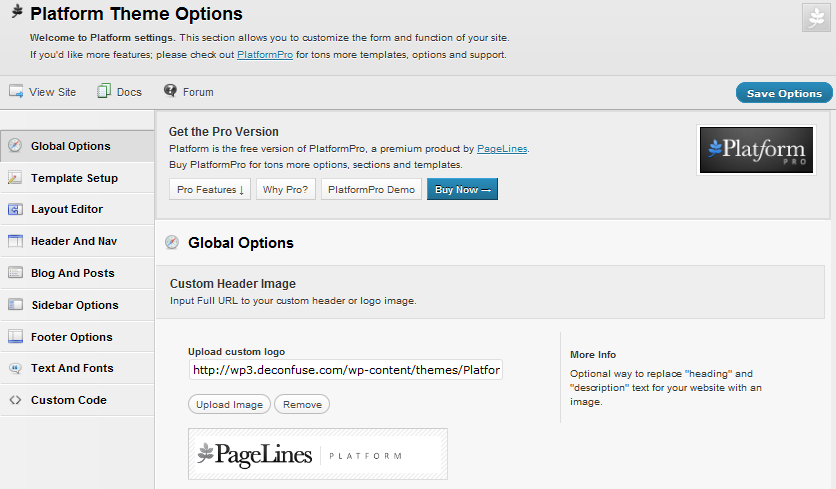Click the Blog And Posts icon

pos(15,273)
